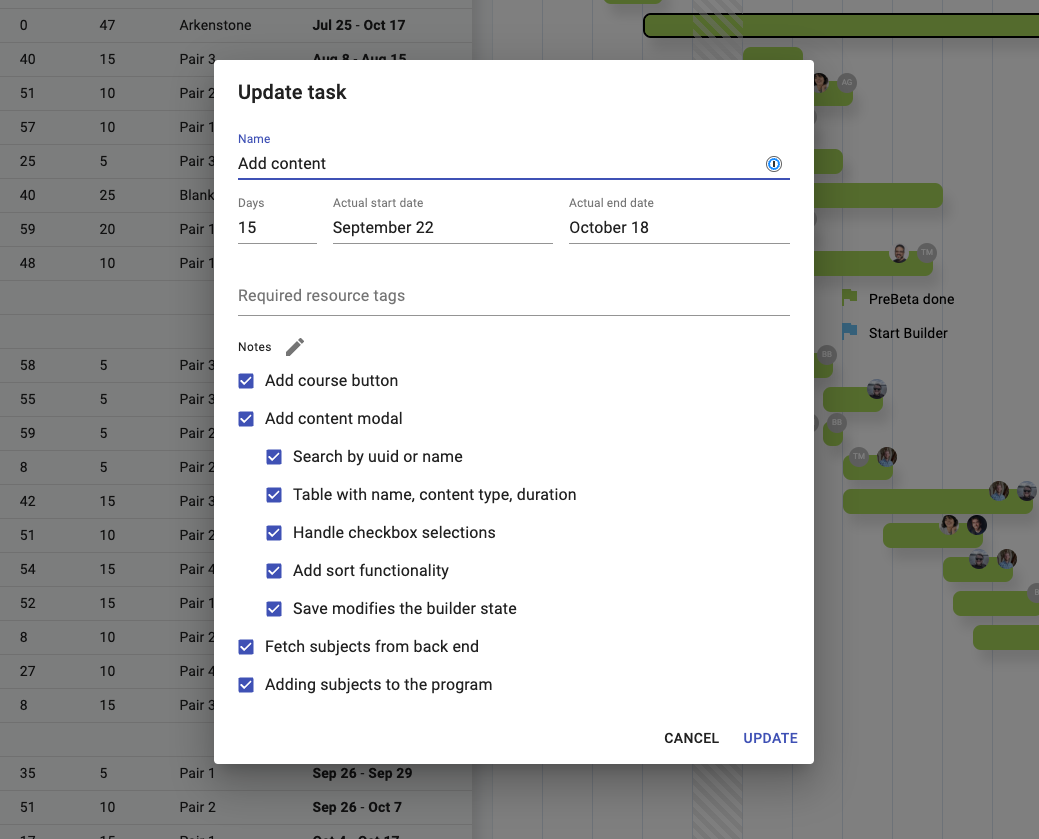Uncheck Search by uuid or name
1039x839 pixels.
pyautogui.click(x=273, y=456)
